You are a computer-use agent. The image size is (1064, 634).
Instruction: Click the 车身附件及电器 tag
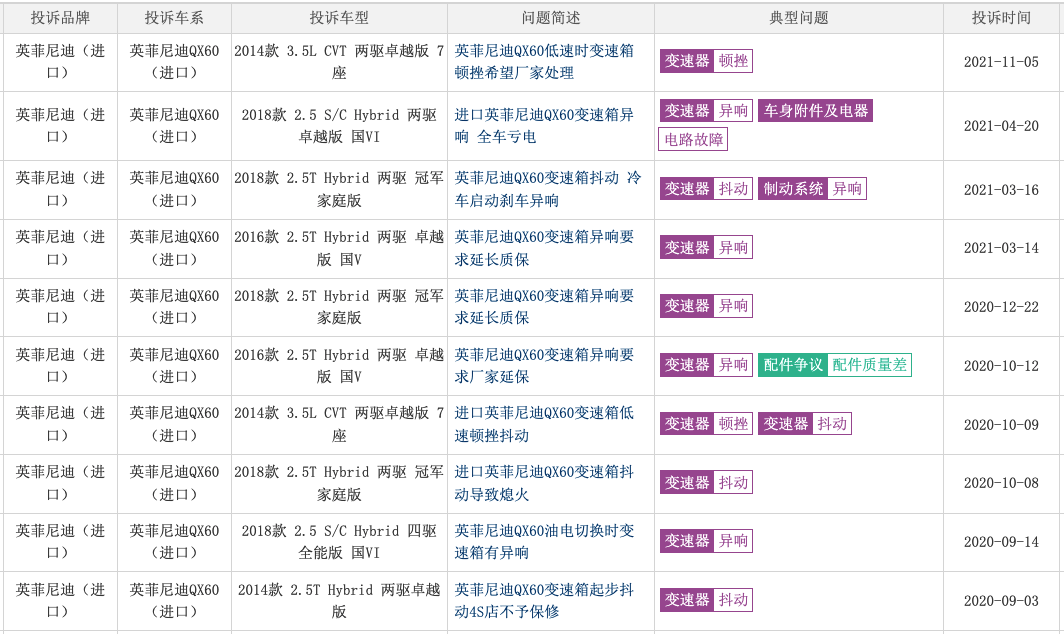tap(815, 111)
